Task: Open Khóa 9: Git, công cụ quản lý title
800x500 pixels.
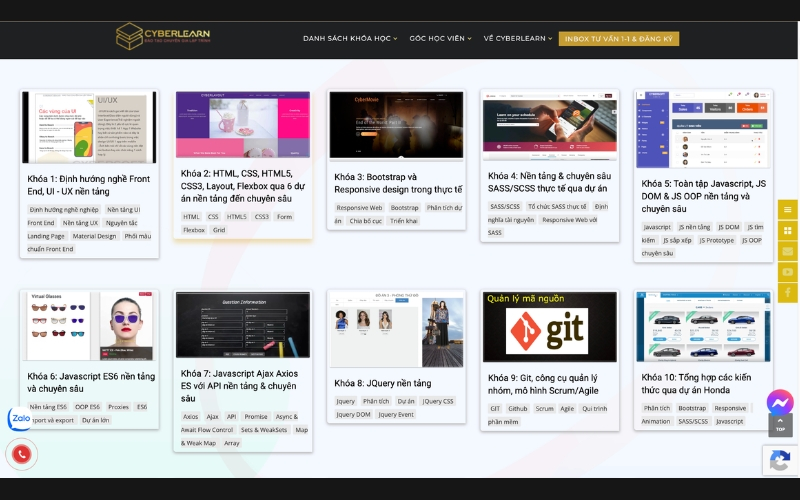Action: pyautogui.click(x=543, y=384)
